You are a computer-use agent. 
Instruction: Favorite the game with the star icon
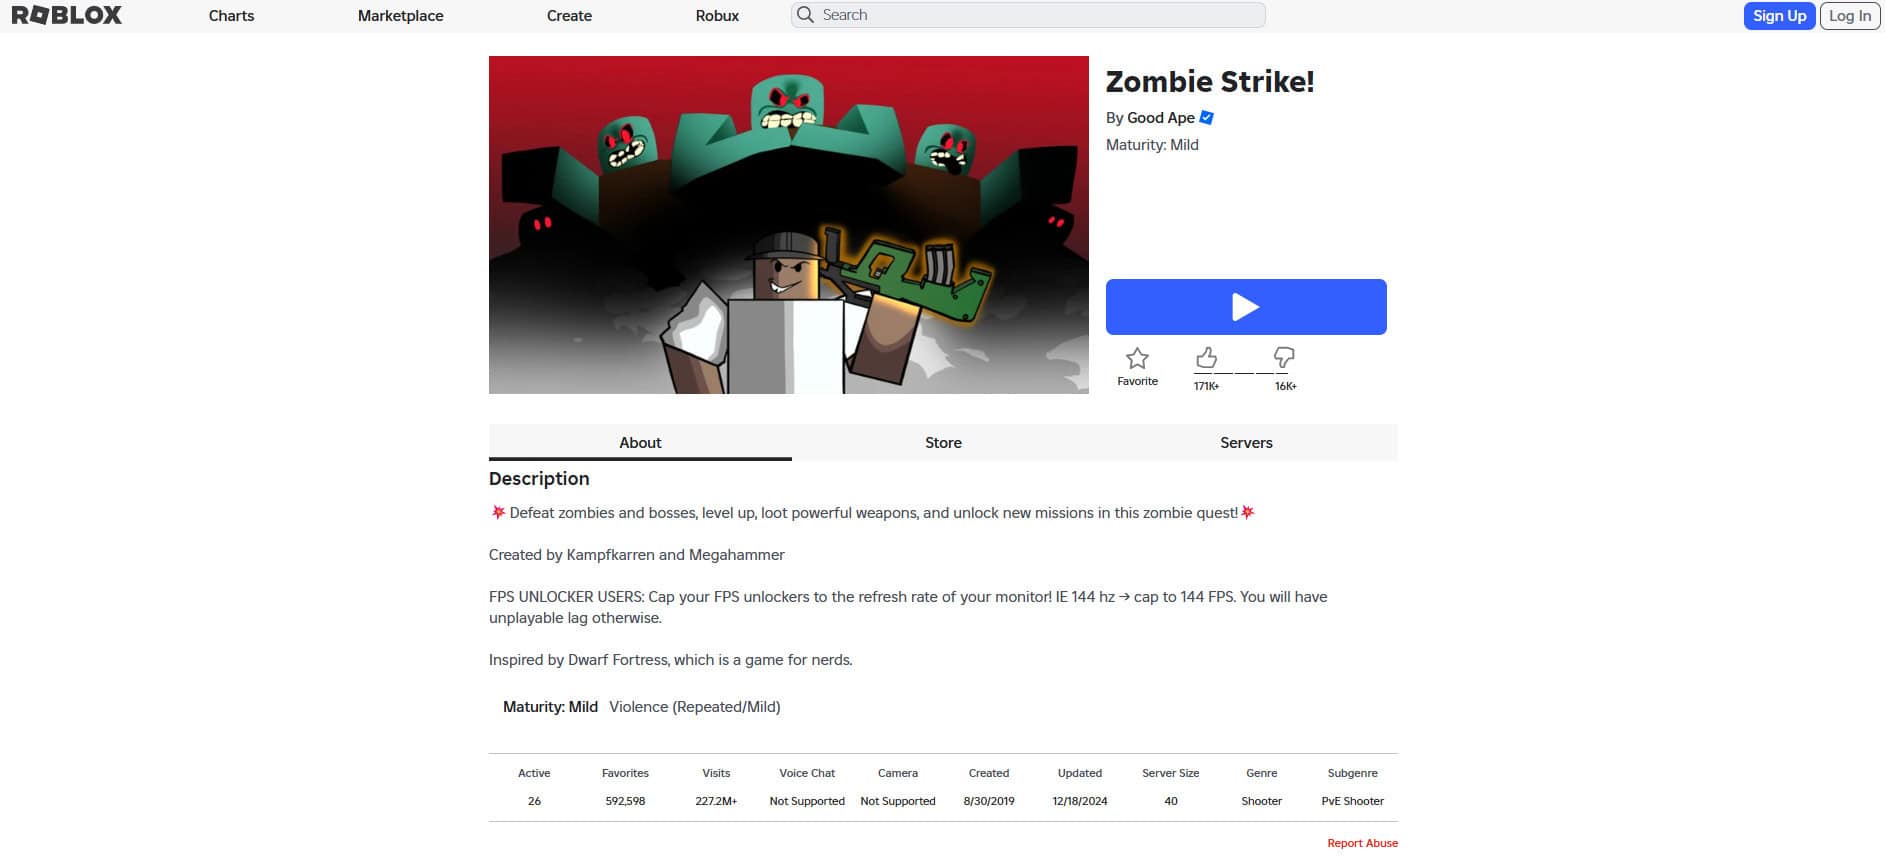pyautogui.click(x=1137, y=358)
